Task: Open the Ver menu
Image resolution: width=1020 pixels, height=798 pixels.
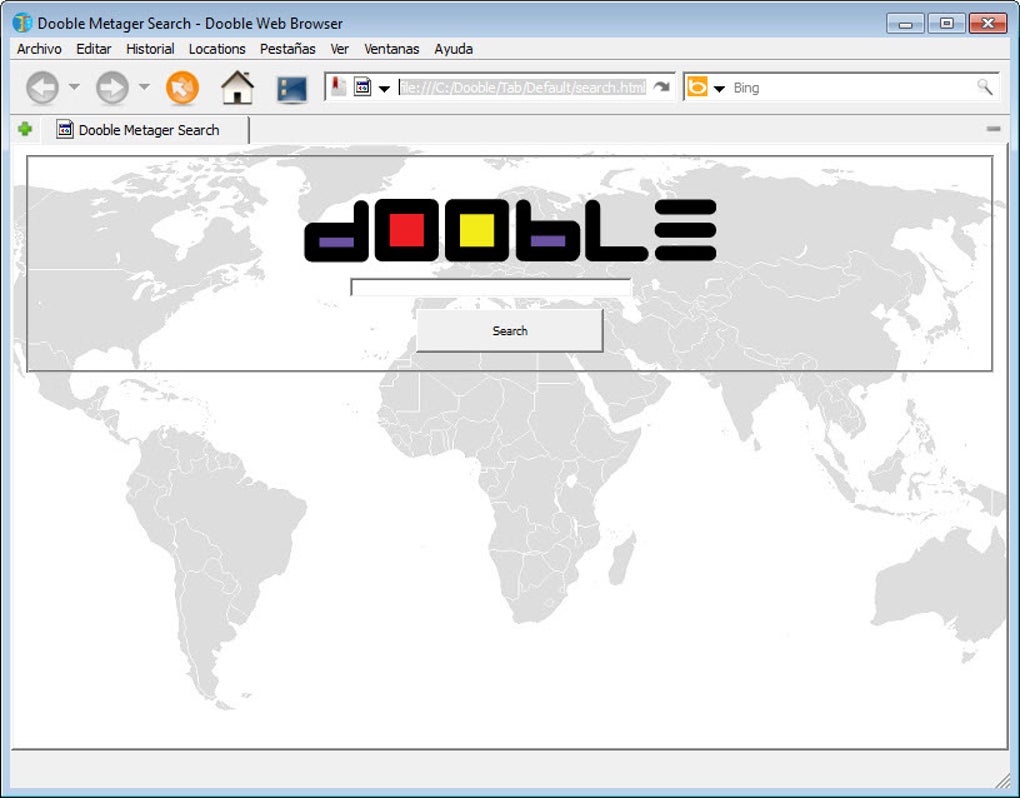Action: [340, 49]
